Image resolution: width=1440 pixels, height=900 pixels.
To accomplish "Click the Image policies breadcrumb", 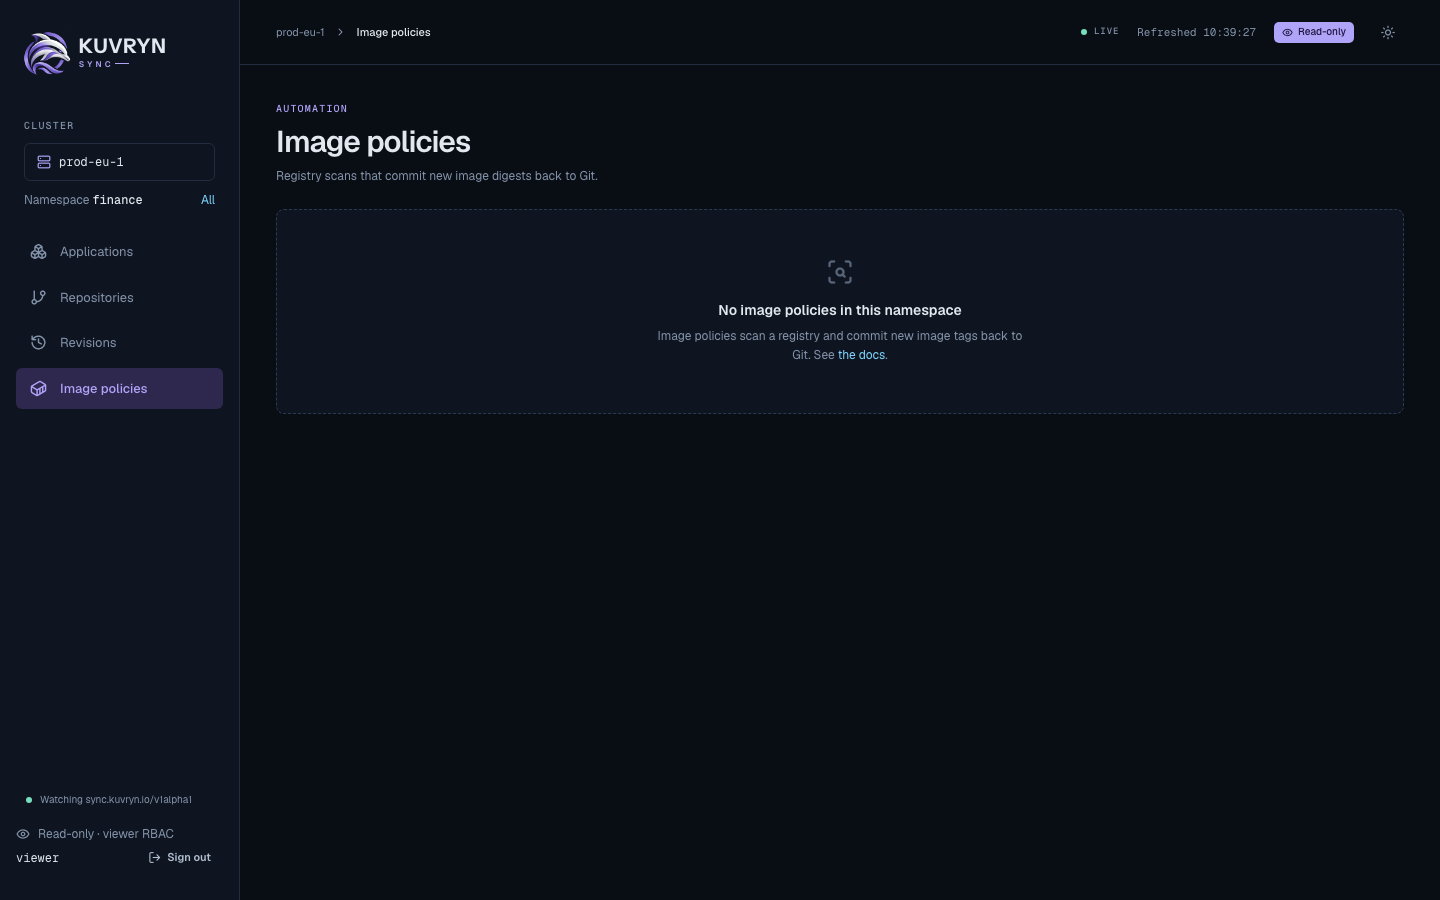I will [x=393, y=32].
